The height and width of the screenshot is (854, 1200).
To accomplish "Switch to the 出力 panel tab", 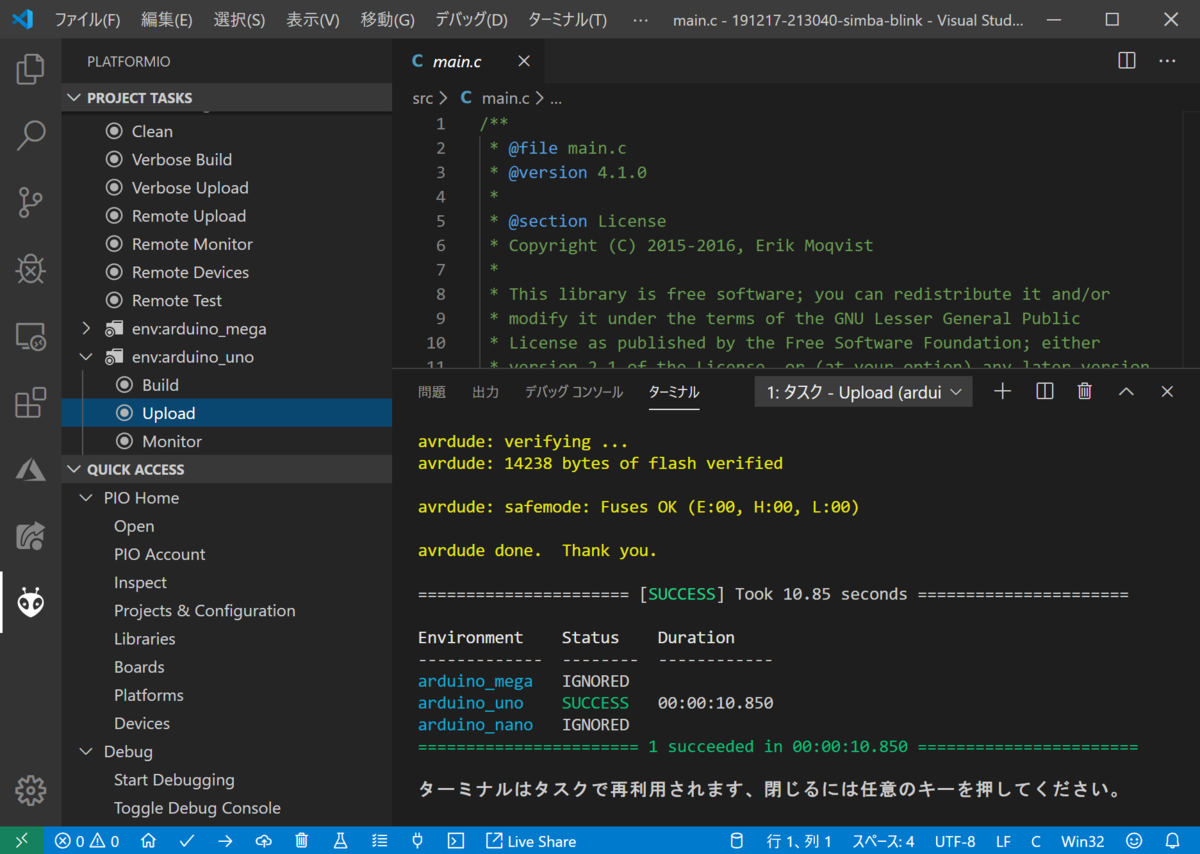I will [485, 392].
